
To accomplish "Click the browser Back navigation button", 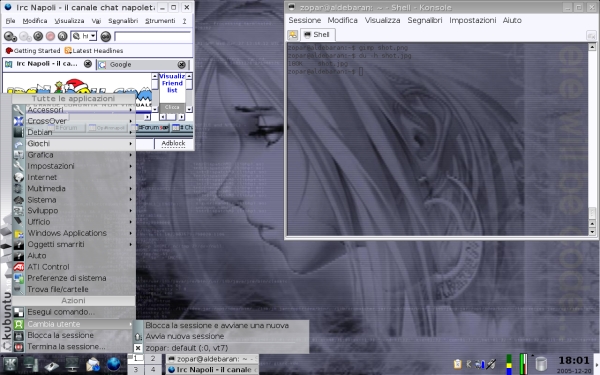I will (9, 36).
